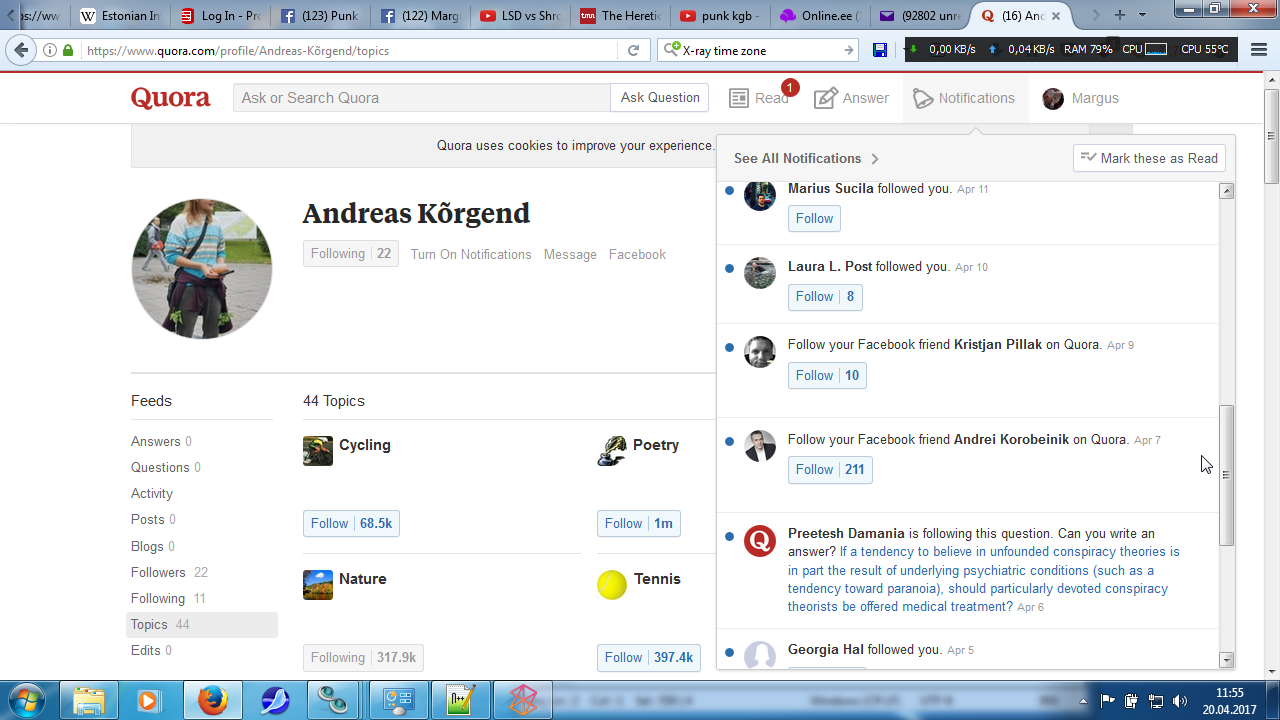The height and width of the screenshot is (720, 1280).
Task: Follow Kristjan Pillak
Action: [x=827, y=376]
